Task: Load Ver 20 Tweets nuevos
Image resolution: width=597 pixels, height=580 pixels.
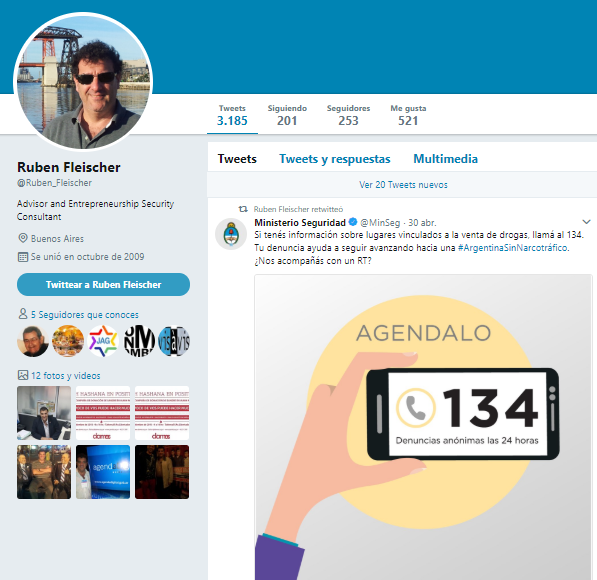Action: 403,185
